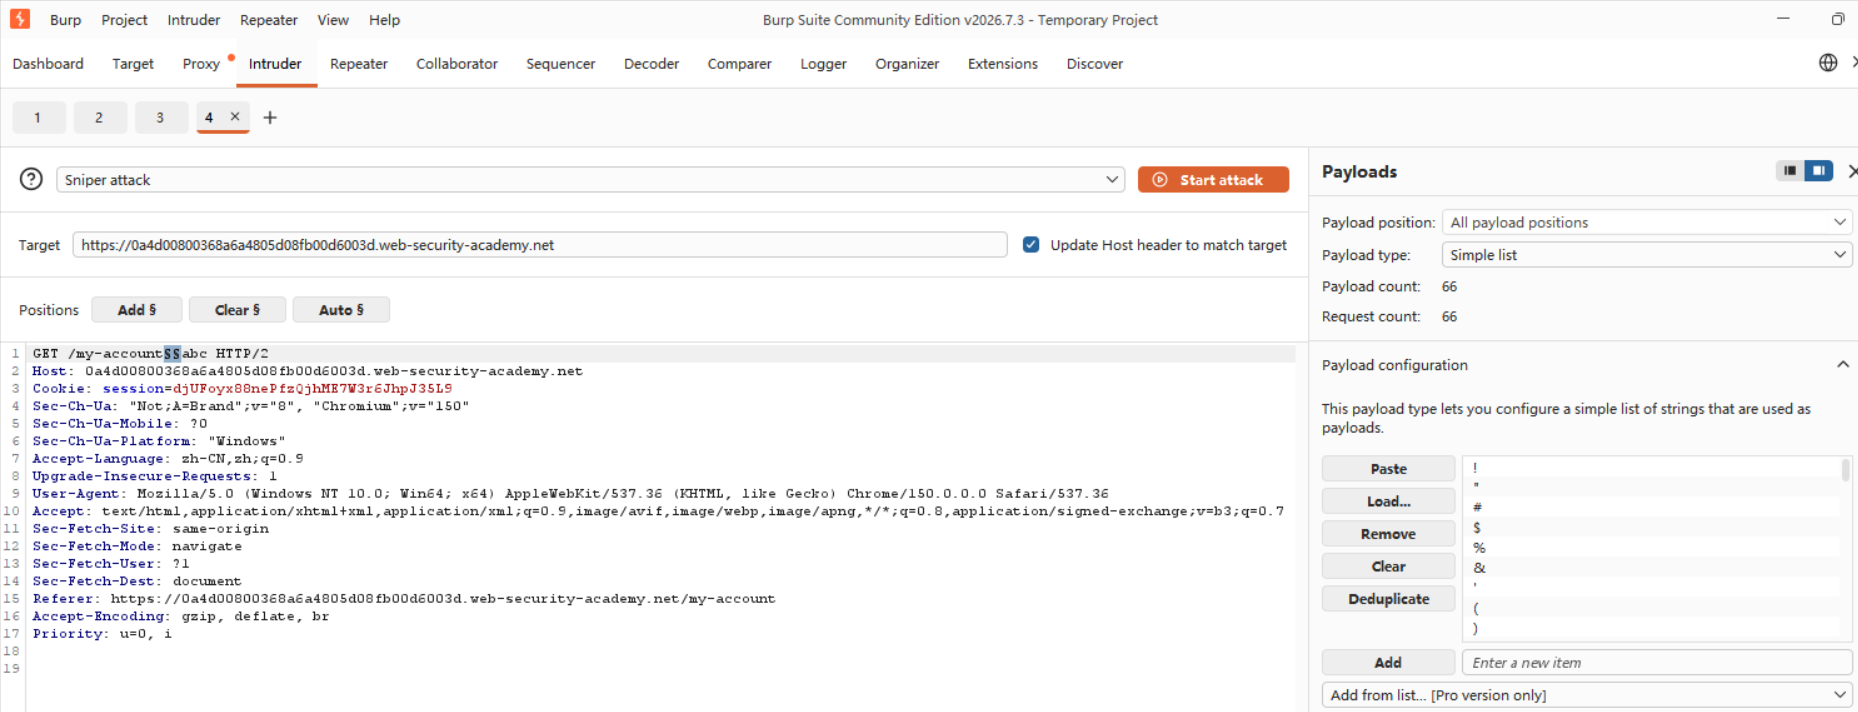Select Intruder attack tab 1
Image resolution: width=1858 pixels, height=712 pixels.
coord(38,117)
